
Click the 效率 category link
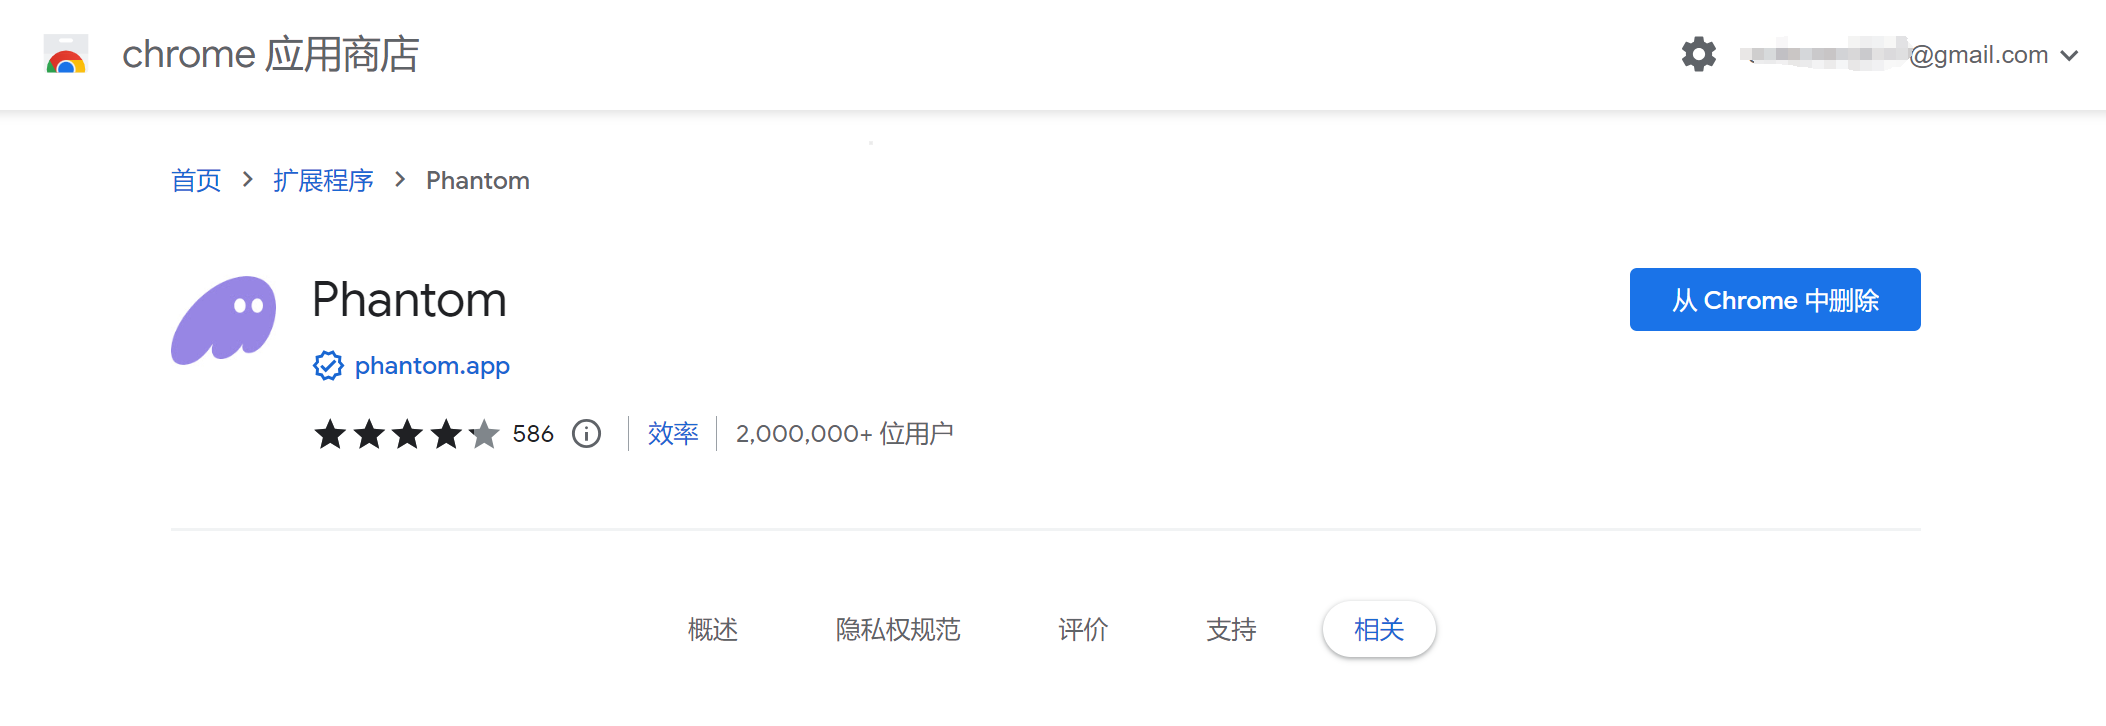pyautogui.click(x=673, y=434)
